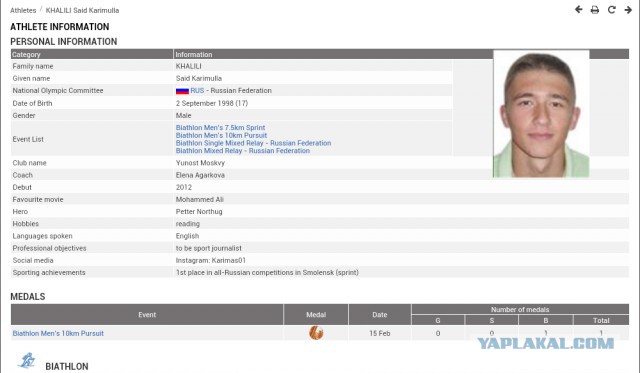Click the National Olympic Committee label
This screenshot has width=640, height=373.
58,91
